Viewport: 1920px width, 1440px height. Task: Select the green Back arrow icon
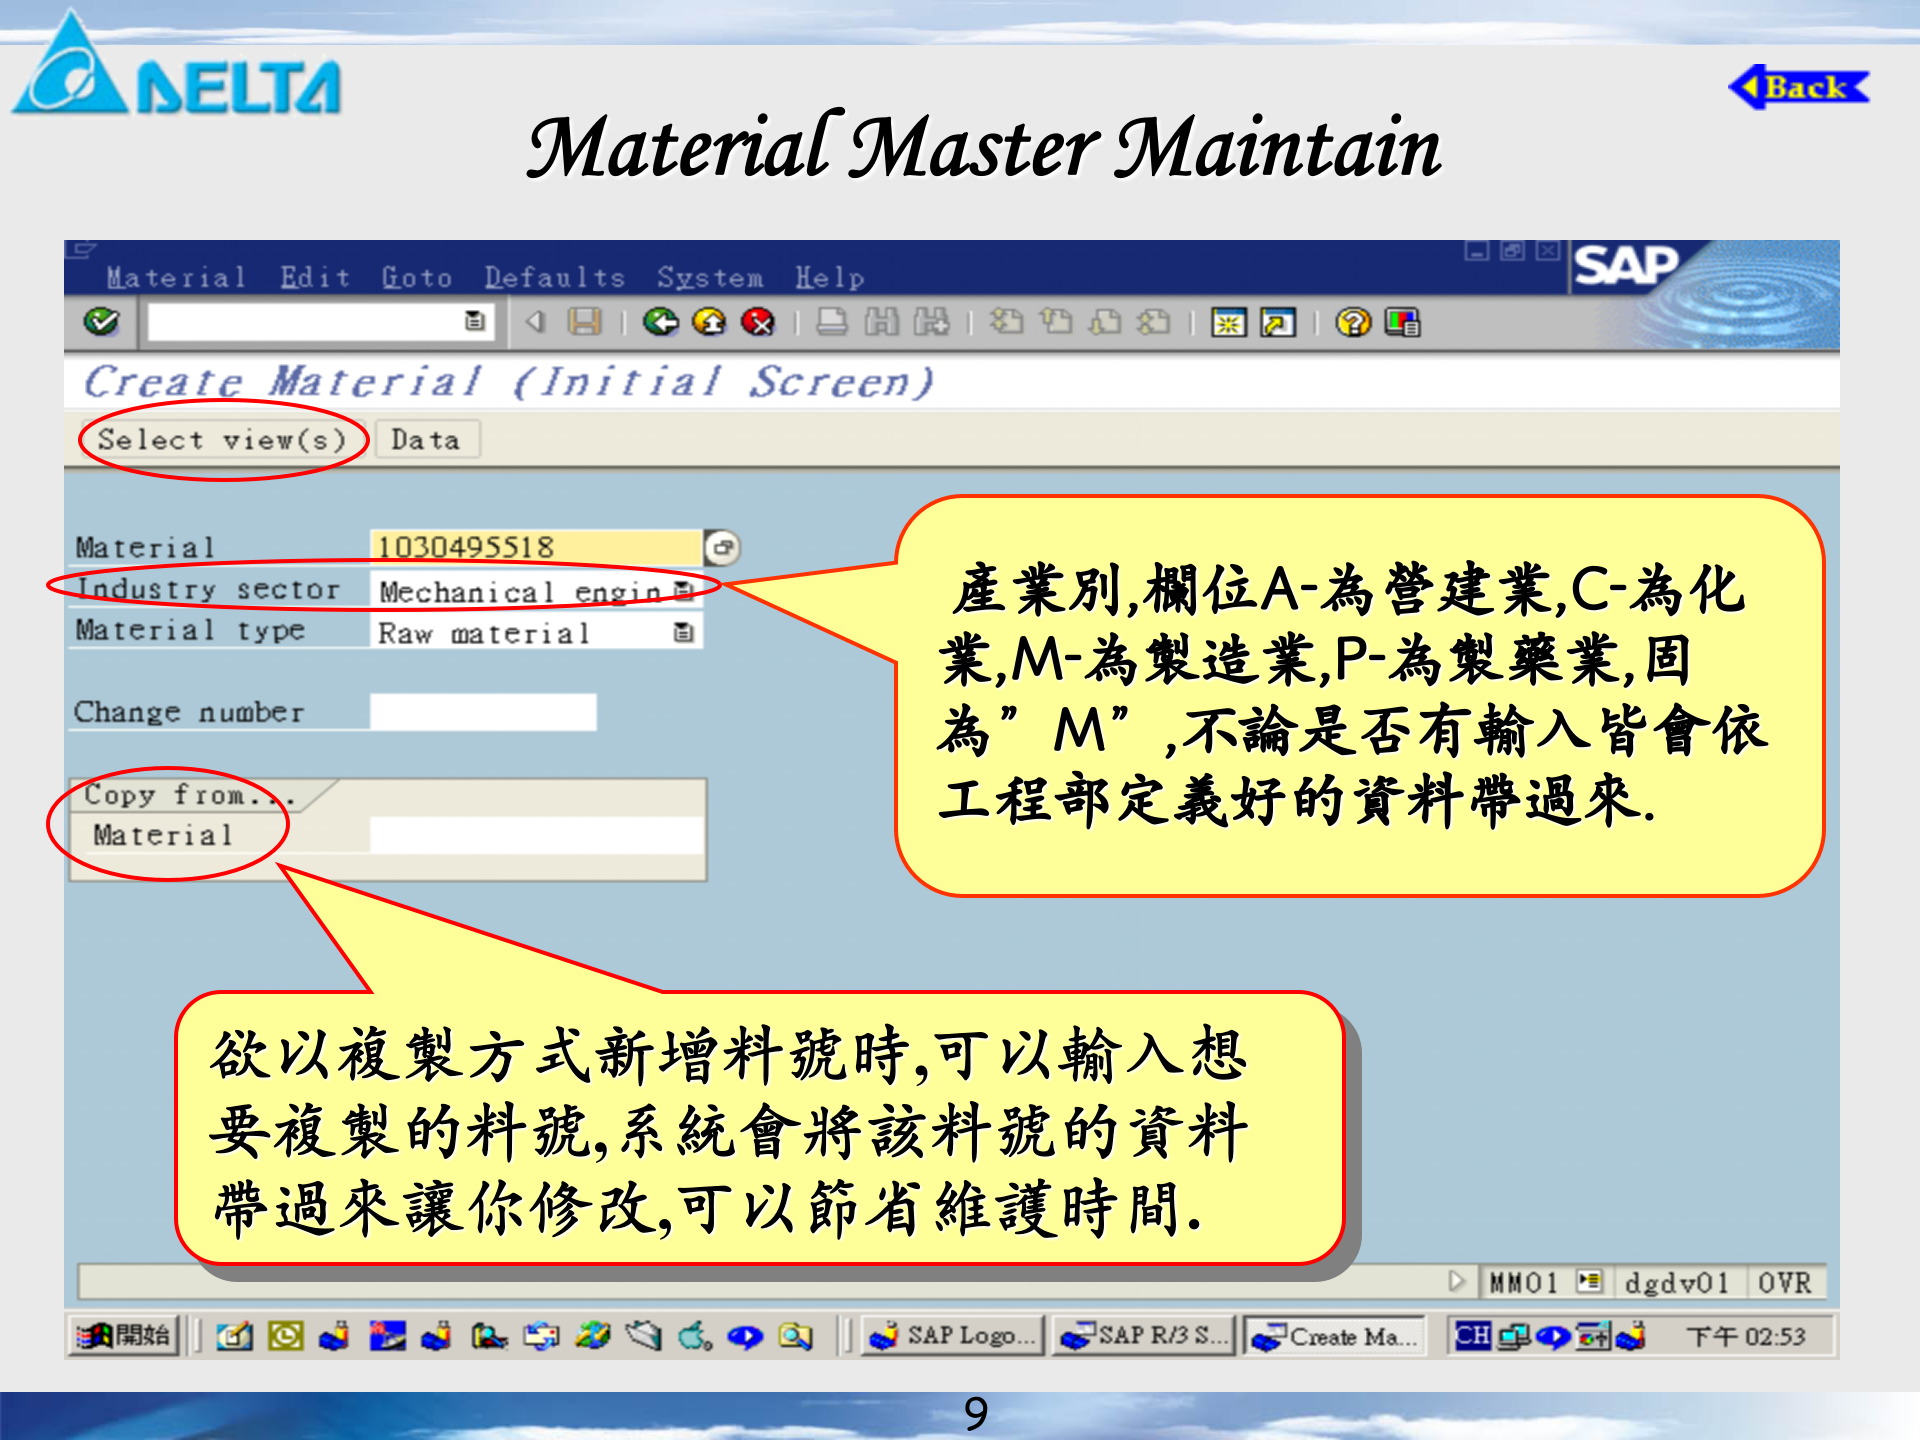(662, 322)
